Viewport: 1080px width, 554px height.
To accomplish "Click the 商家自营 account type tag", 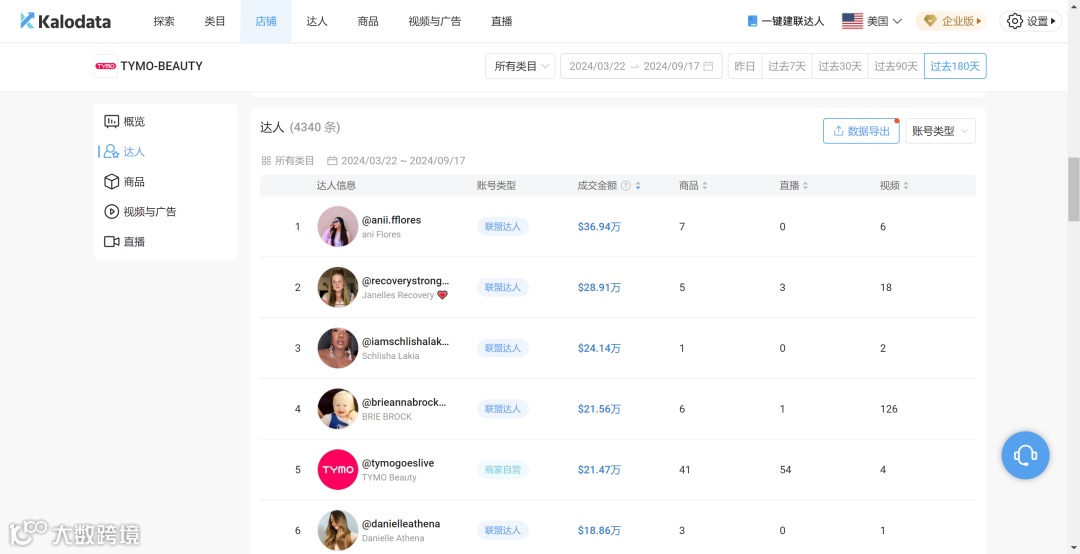I will pyautogui.click(x=503, y=470).
